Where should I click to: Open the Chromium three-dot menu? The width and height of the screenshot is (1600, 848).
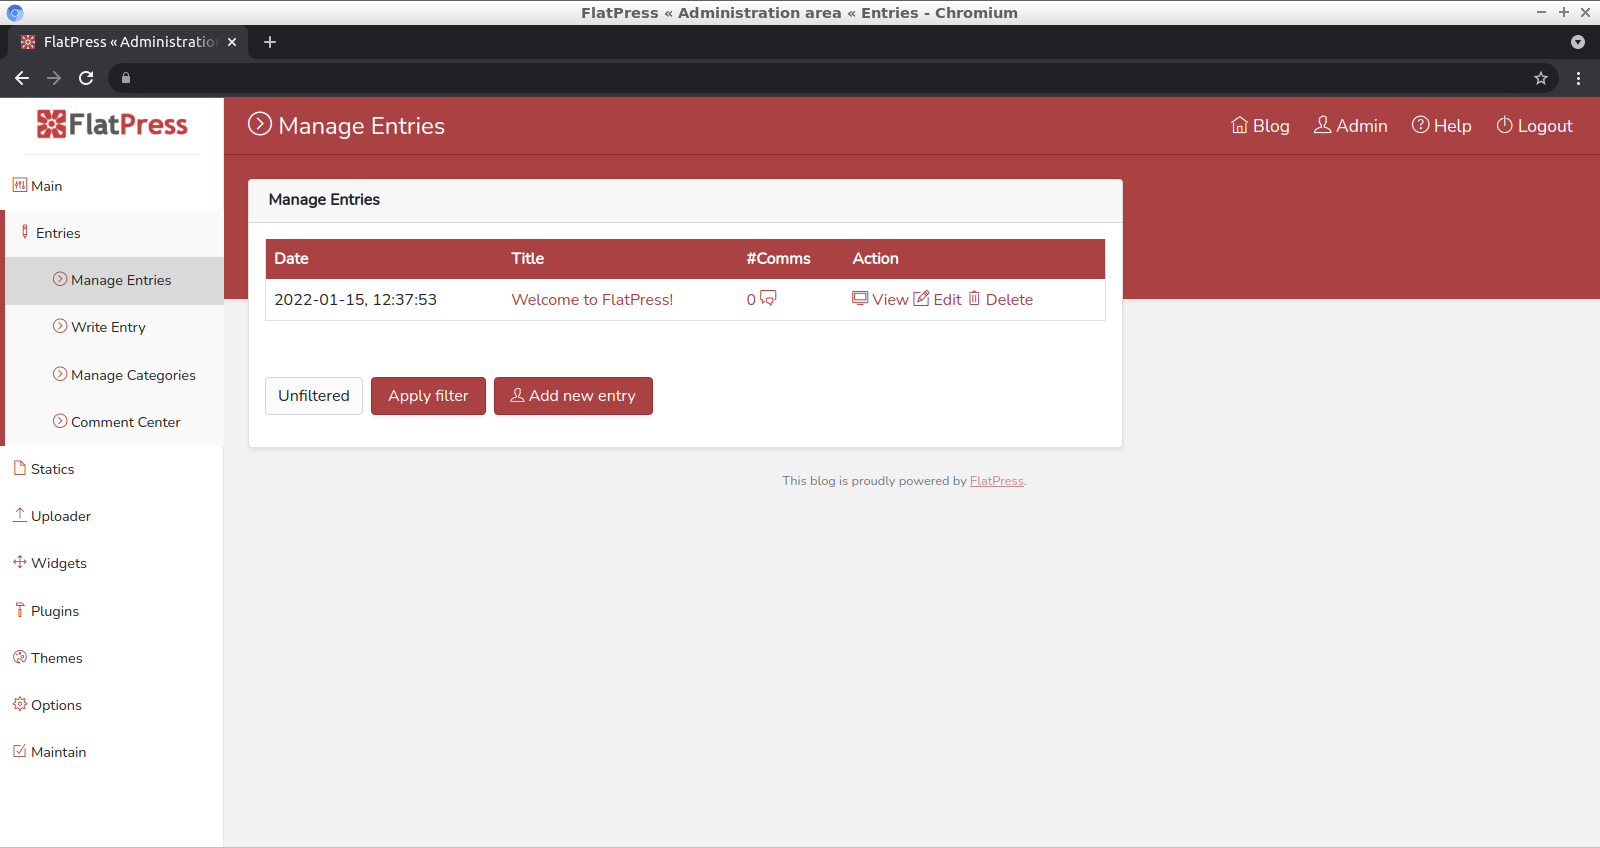[1579, 78]
